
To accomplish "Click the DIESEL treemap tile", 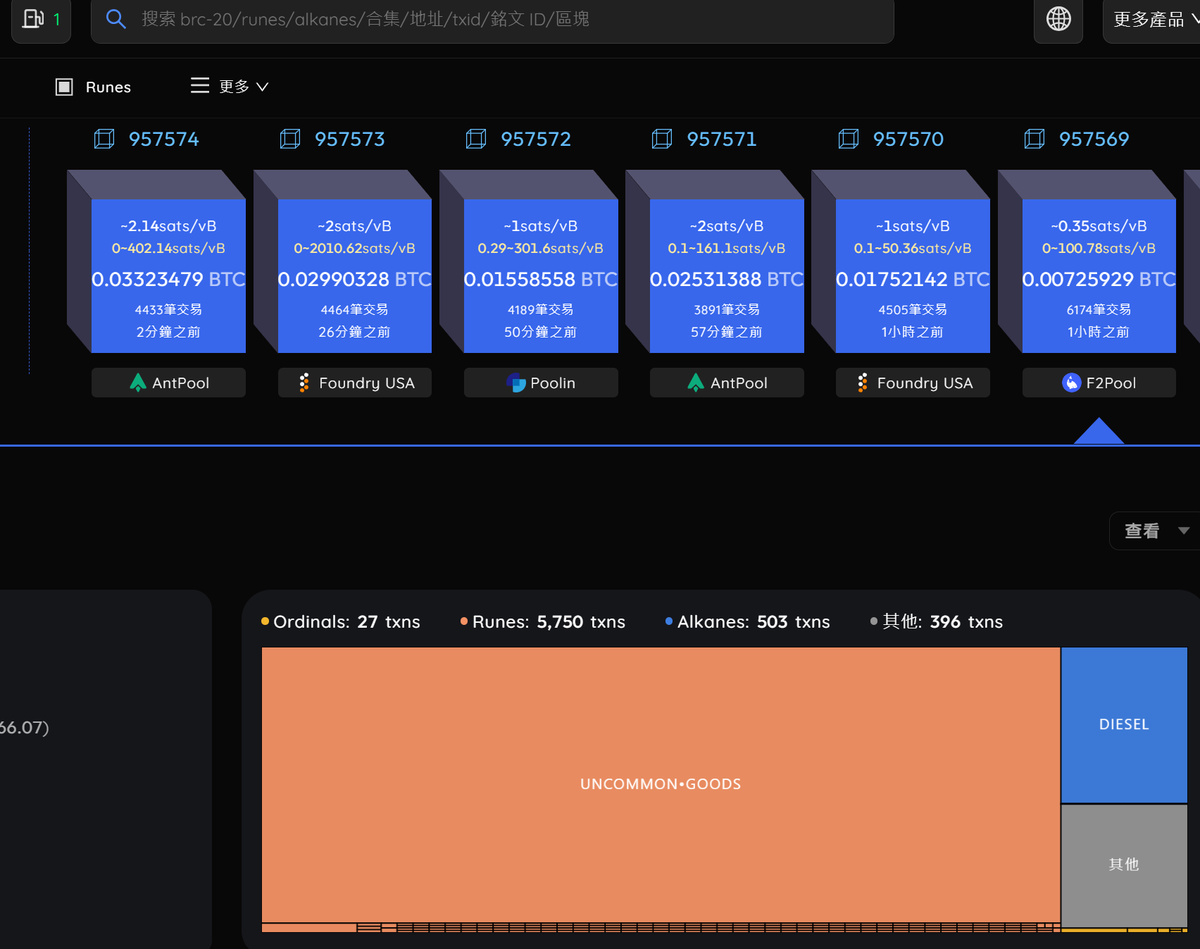I will 1124,725.
